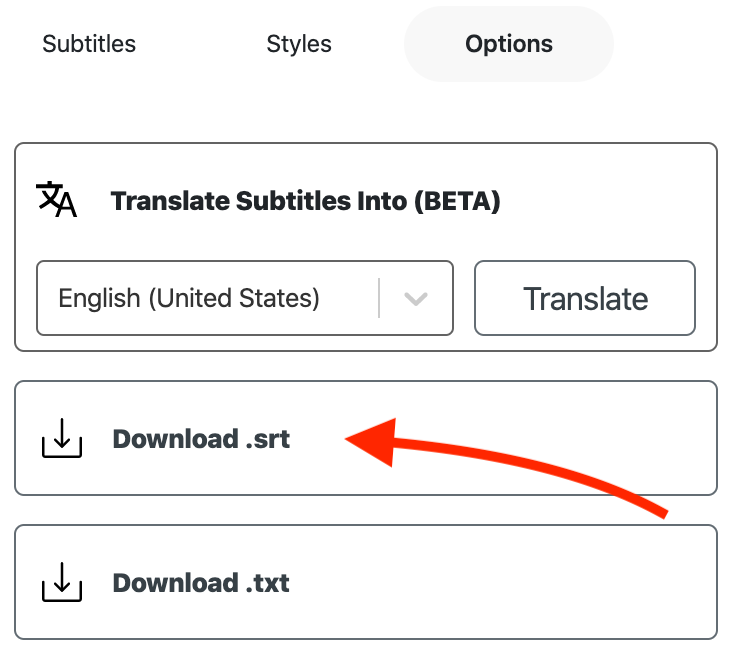Click the divider line inside language selector

click(x=379, y=298)
